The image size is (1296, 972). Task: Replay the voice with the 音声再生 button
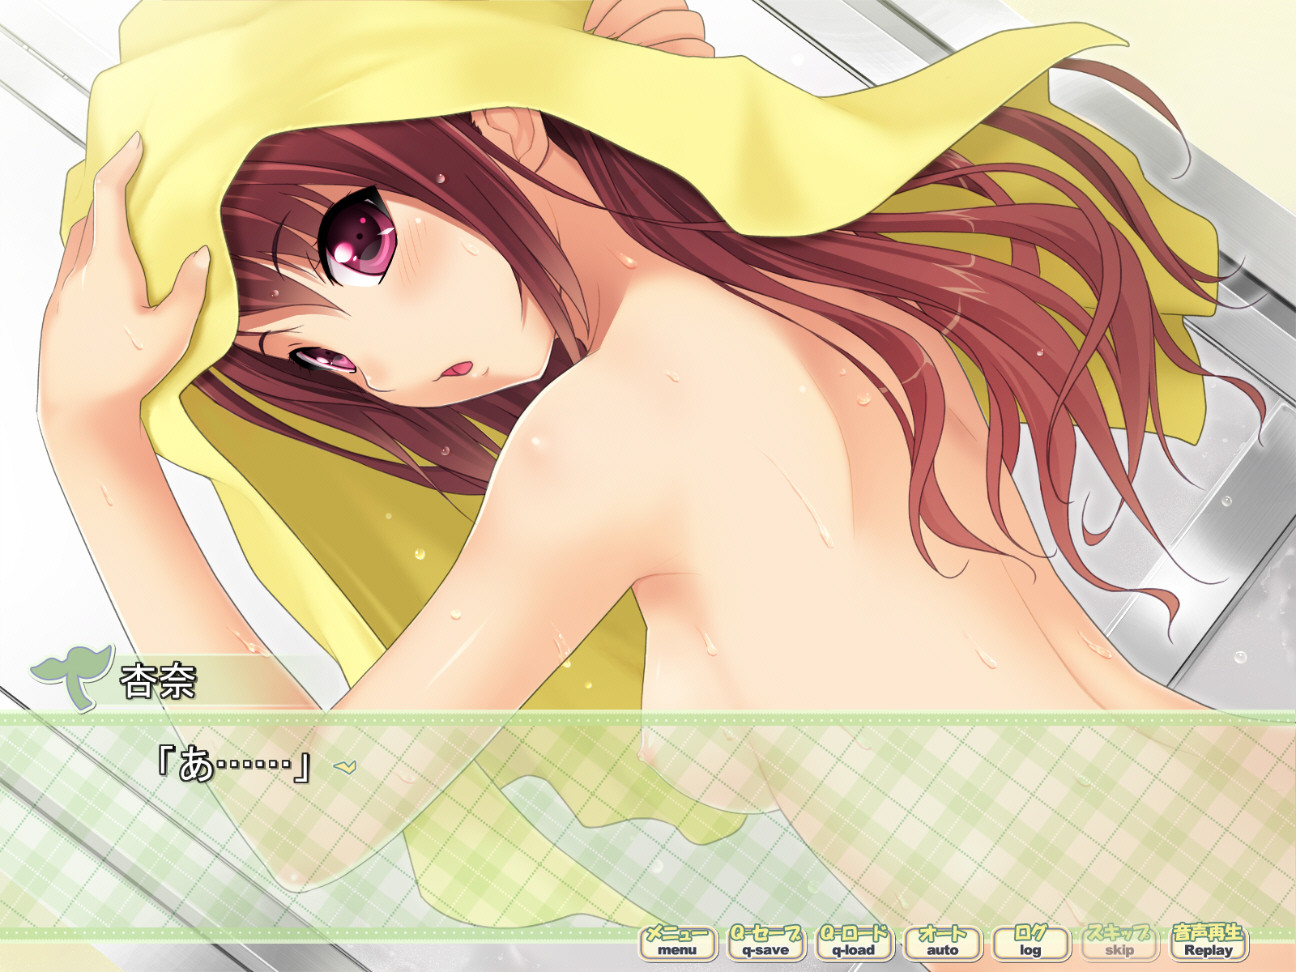click(1208, 942)
